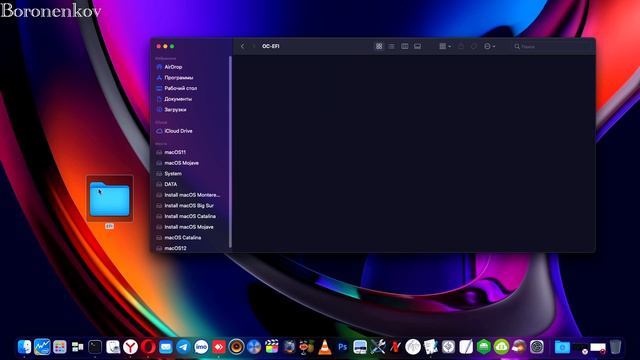
Task: Switch Finder to icon grid view
Action: pyautogui.click(x=379, y=46)
